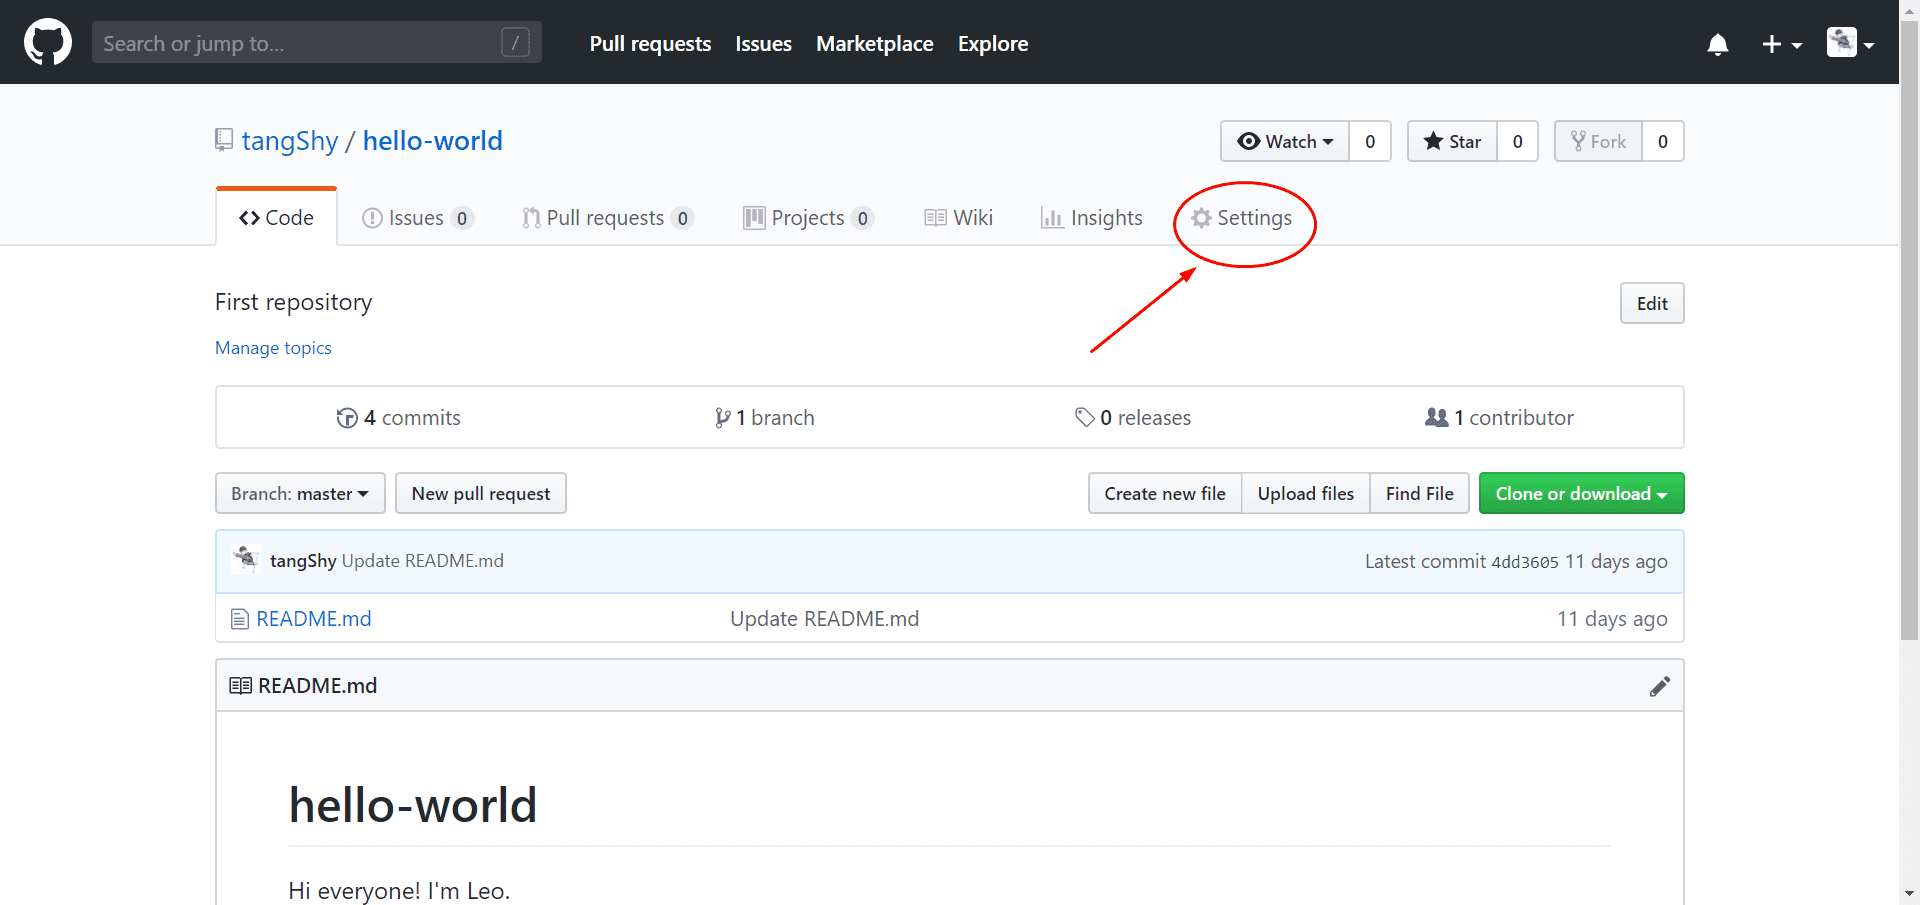Image resolution: width=1920 pixels, height=905 pixels.
Task: Open the user avatar menu
Action: [x=1850, y=43]
